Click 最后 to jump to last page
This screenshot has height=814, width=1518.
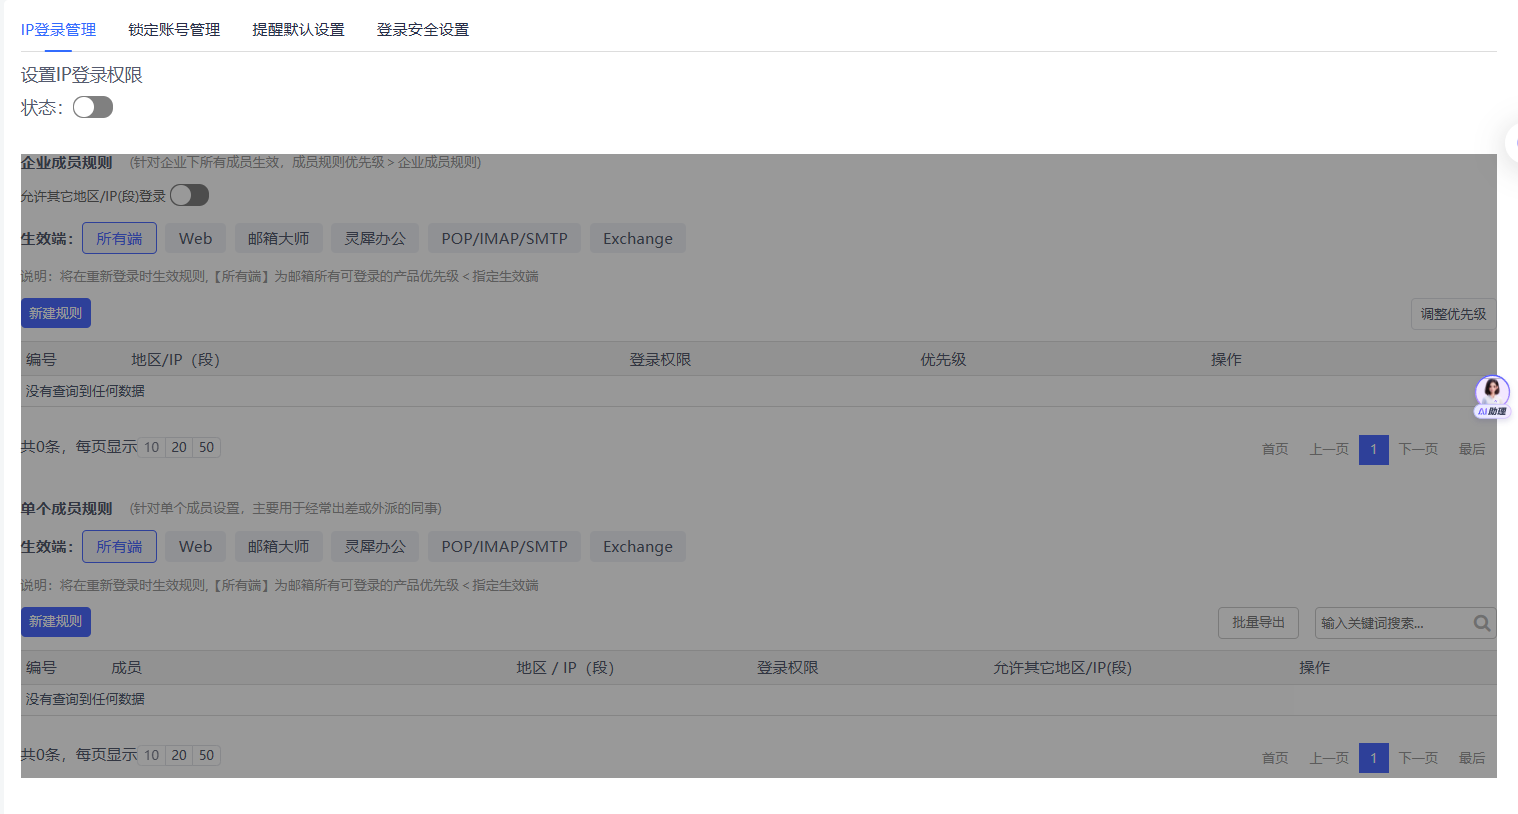click(x=1471, y=757)
